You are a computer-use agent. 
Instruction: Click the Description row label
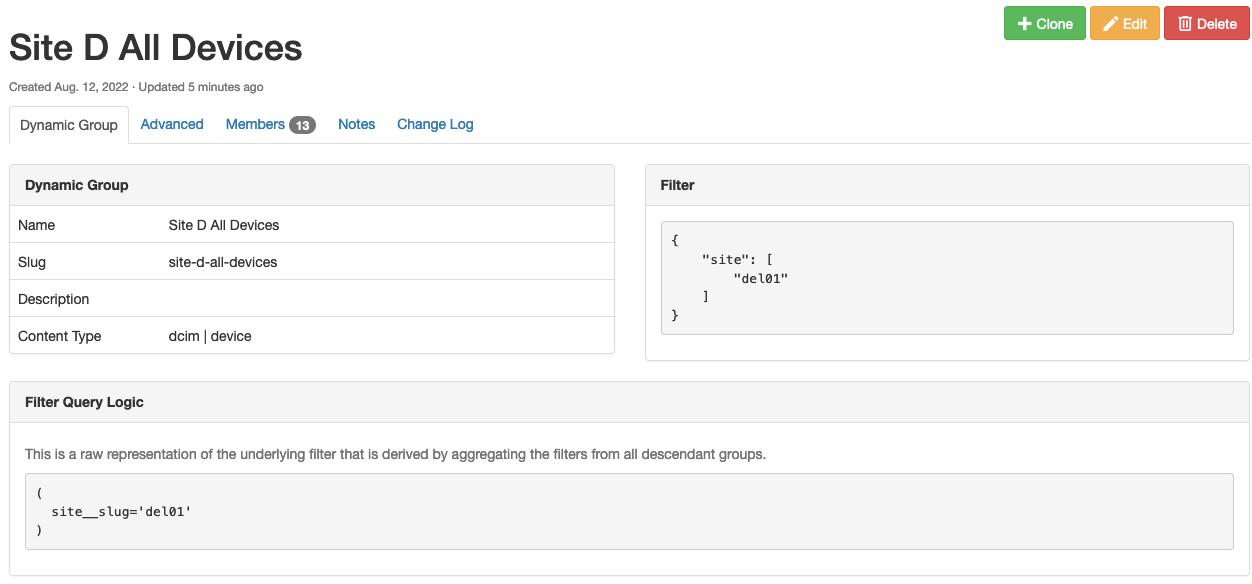pos(54,299)
